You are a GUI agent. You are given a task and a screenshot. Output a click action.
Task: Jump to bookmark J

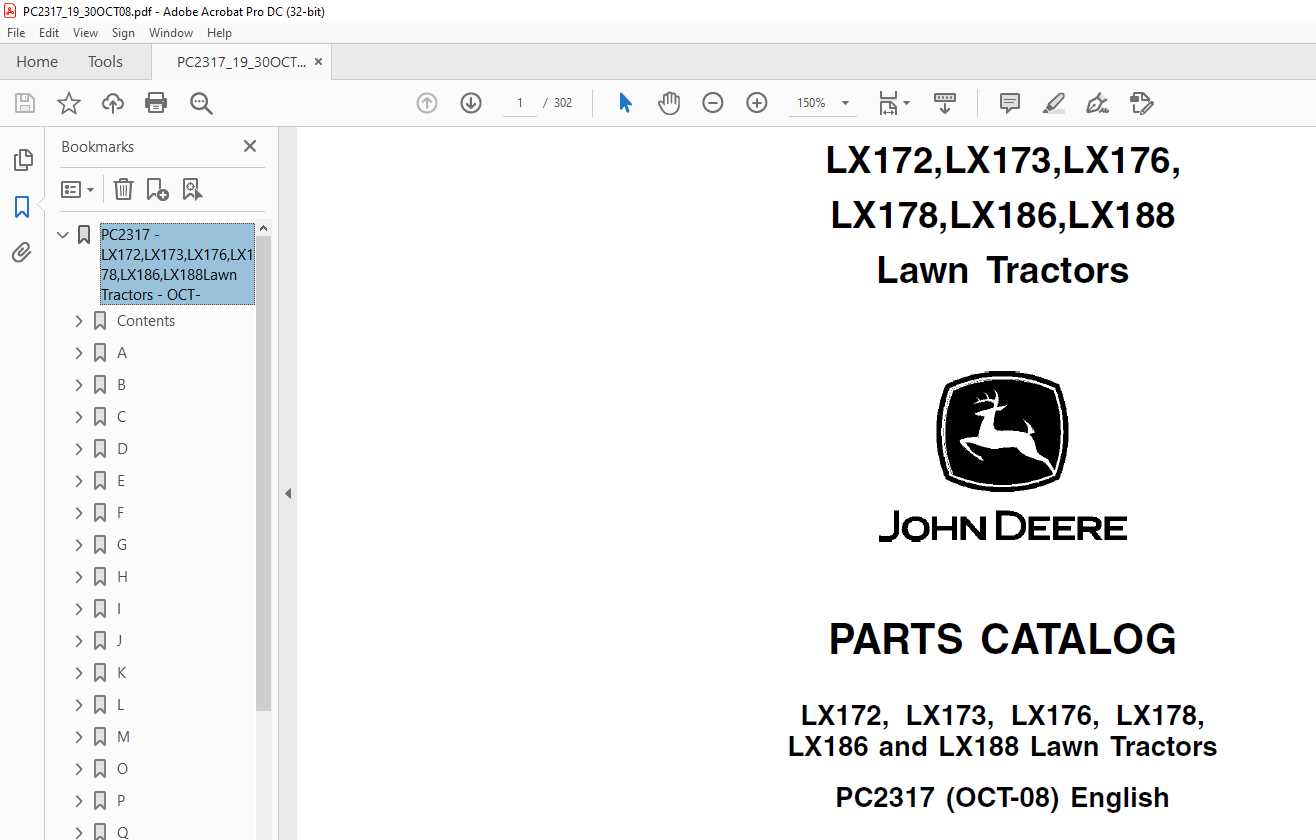click(120, 641)
